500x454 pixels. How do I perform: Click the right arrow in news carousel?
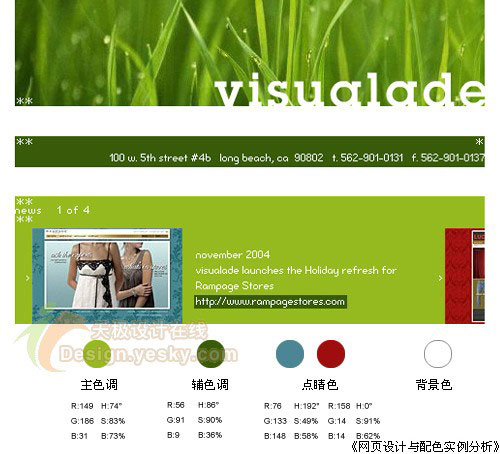click(440, 278)
